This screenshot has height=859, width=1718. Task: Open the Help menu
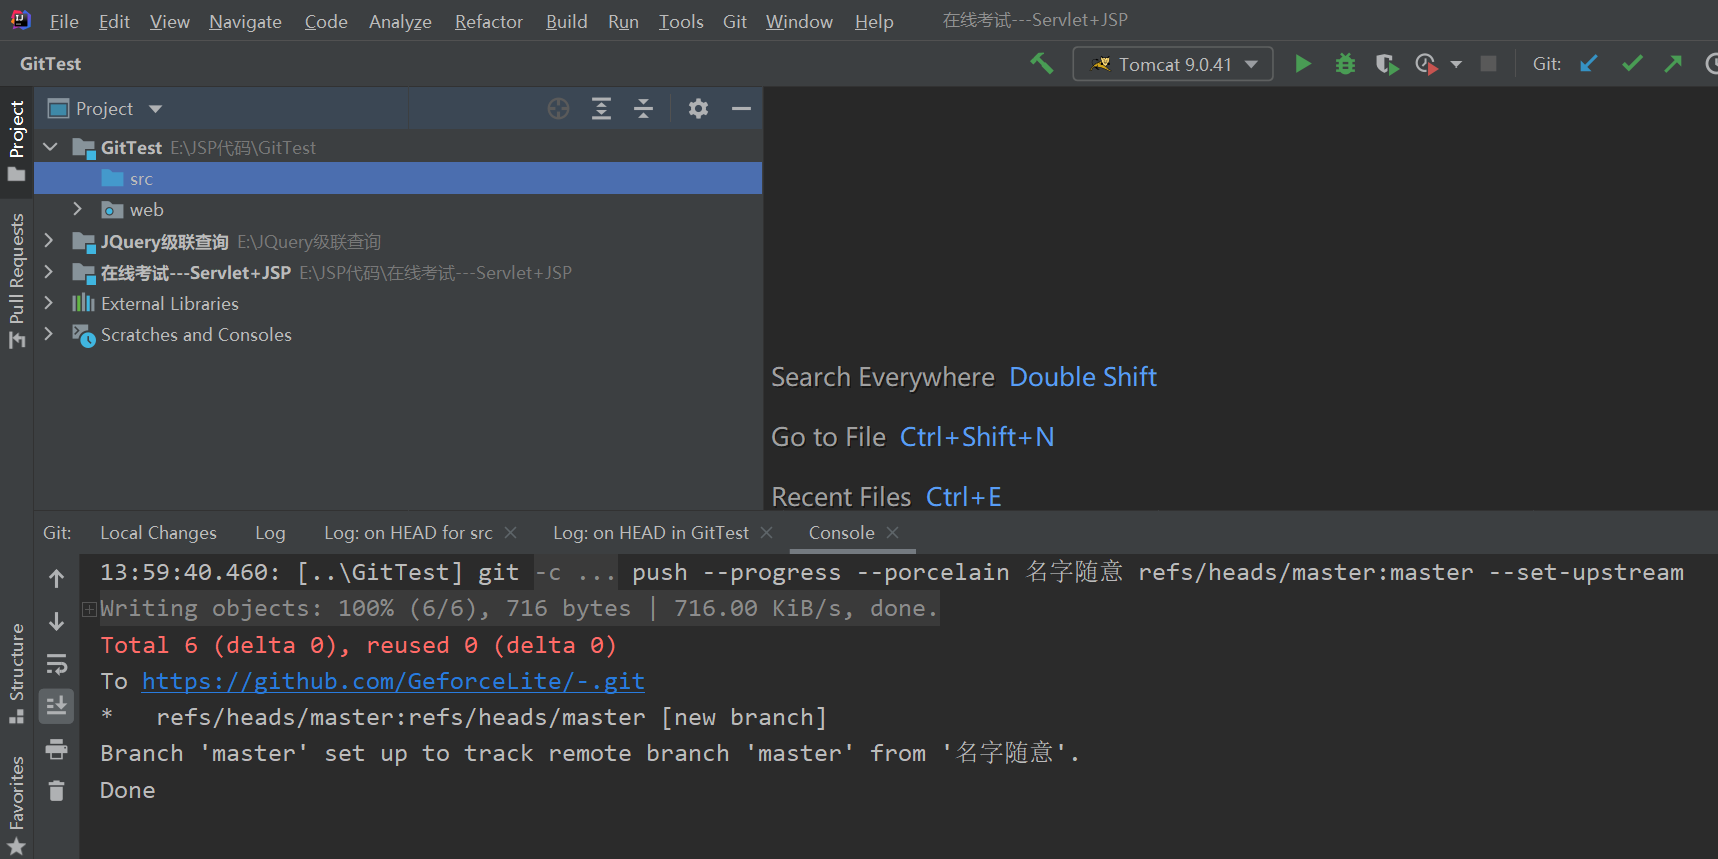tap(874, 22)
